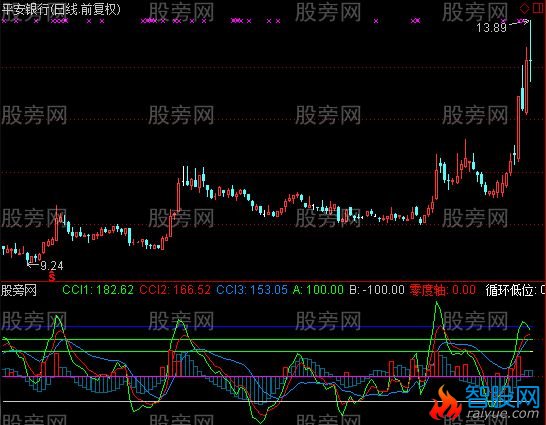Click the 零度轴: 0.00 indicator value
Image resolution: width=546 pixels, height=425 pixels.
443,290
